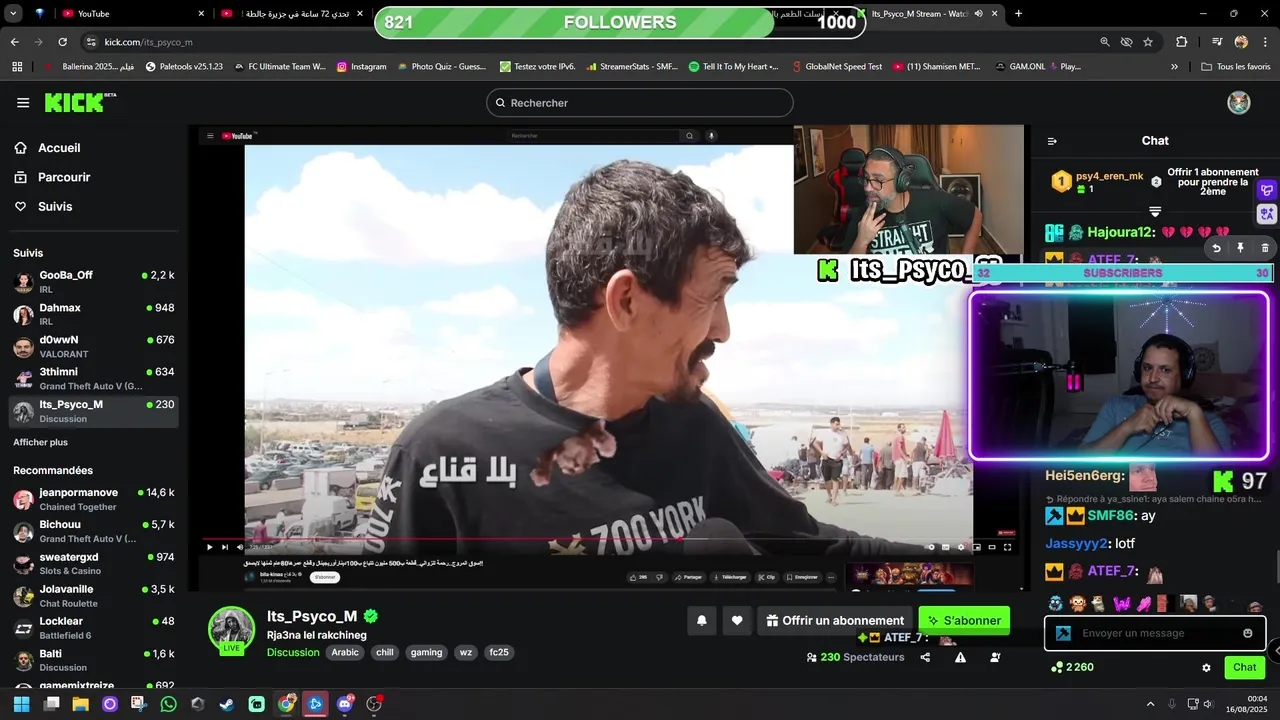Open the fc25 tag

click(x=498, y=652)
